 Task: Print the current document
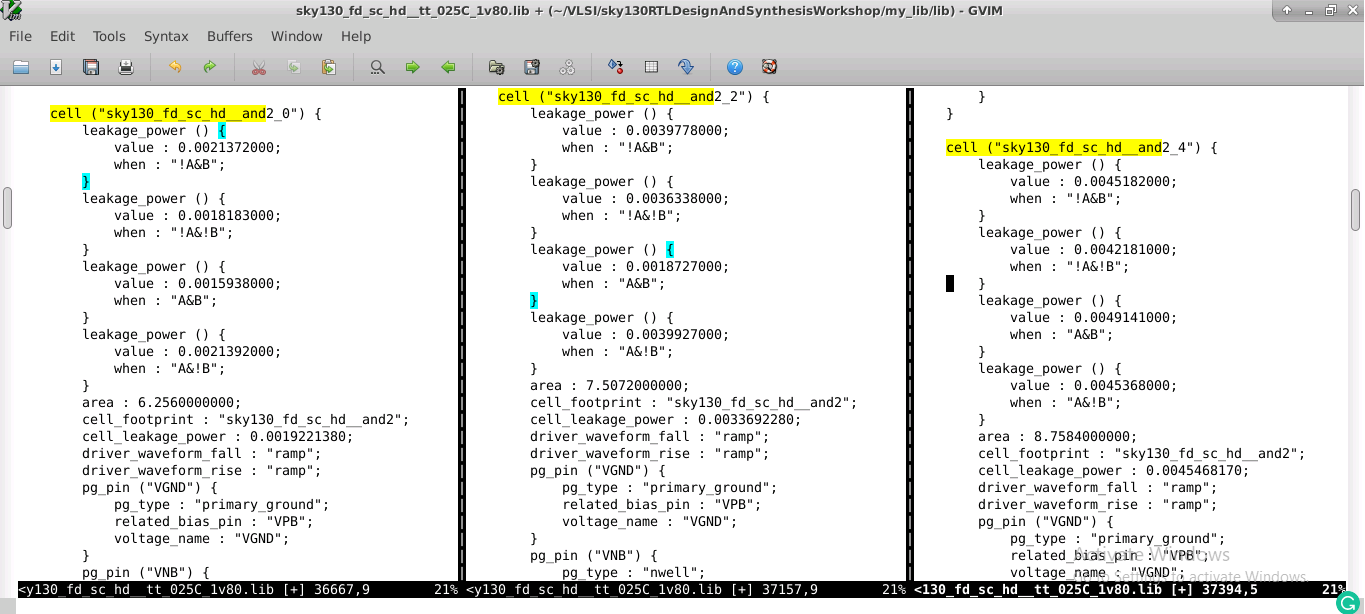[125, 67]
